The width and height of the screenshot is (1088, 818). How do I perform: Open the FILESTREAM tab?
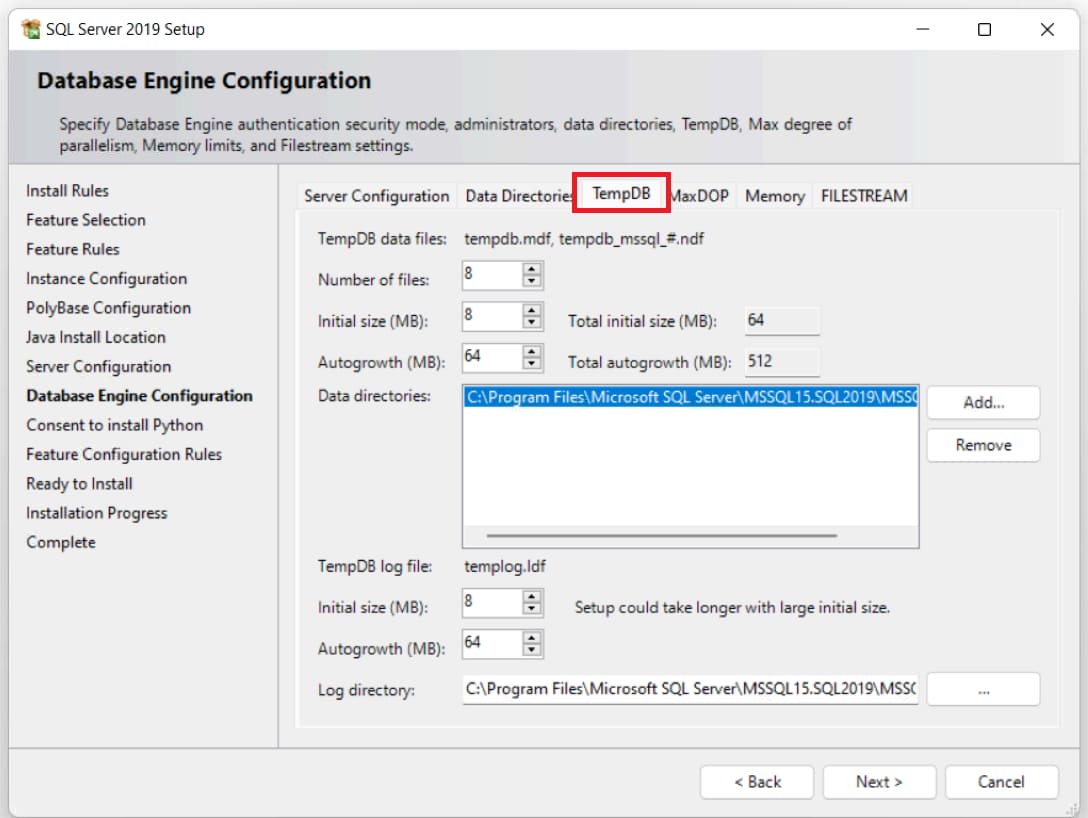pos(864,196)
